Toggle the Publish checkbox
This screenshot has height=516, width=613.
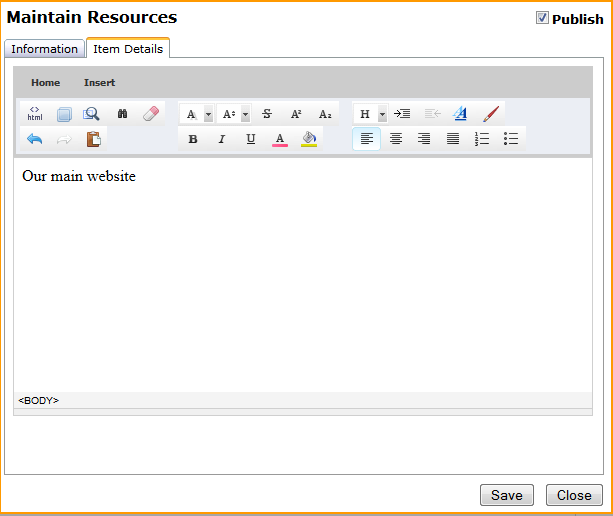point(542,18)
